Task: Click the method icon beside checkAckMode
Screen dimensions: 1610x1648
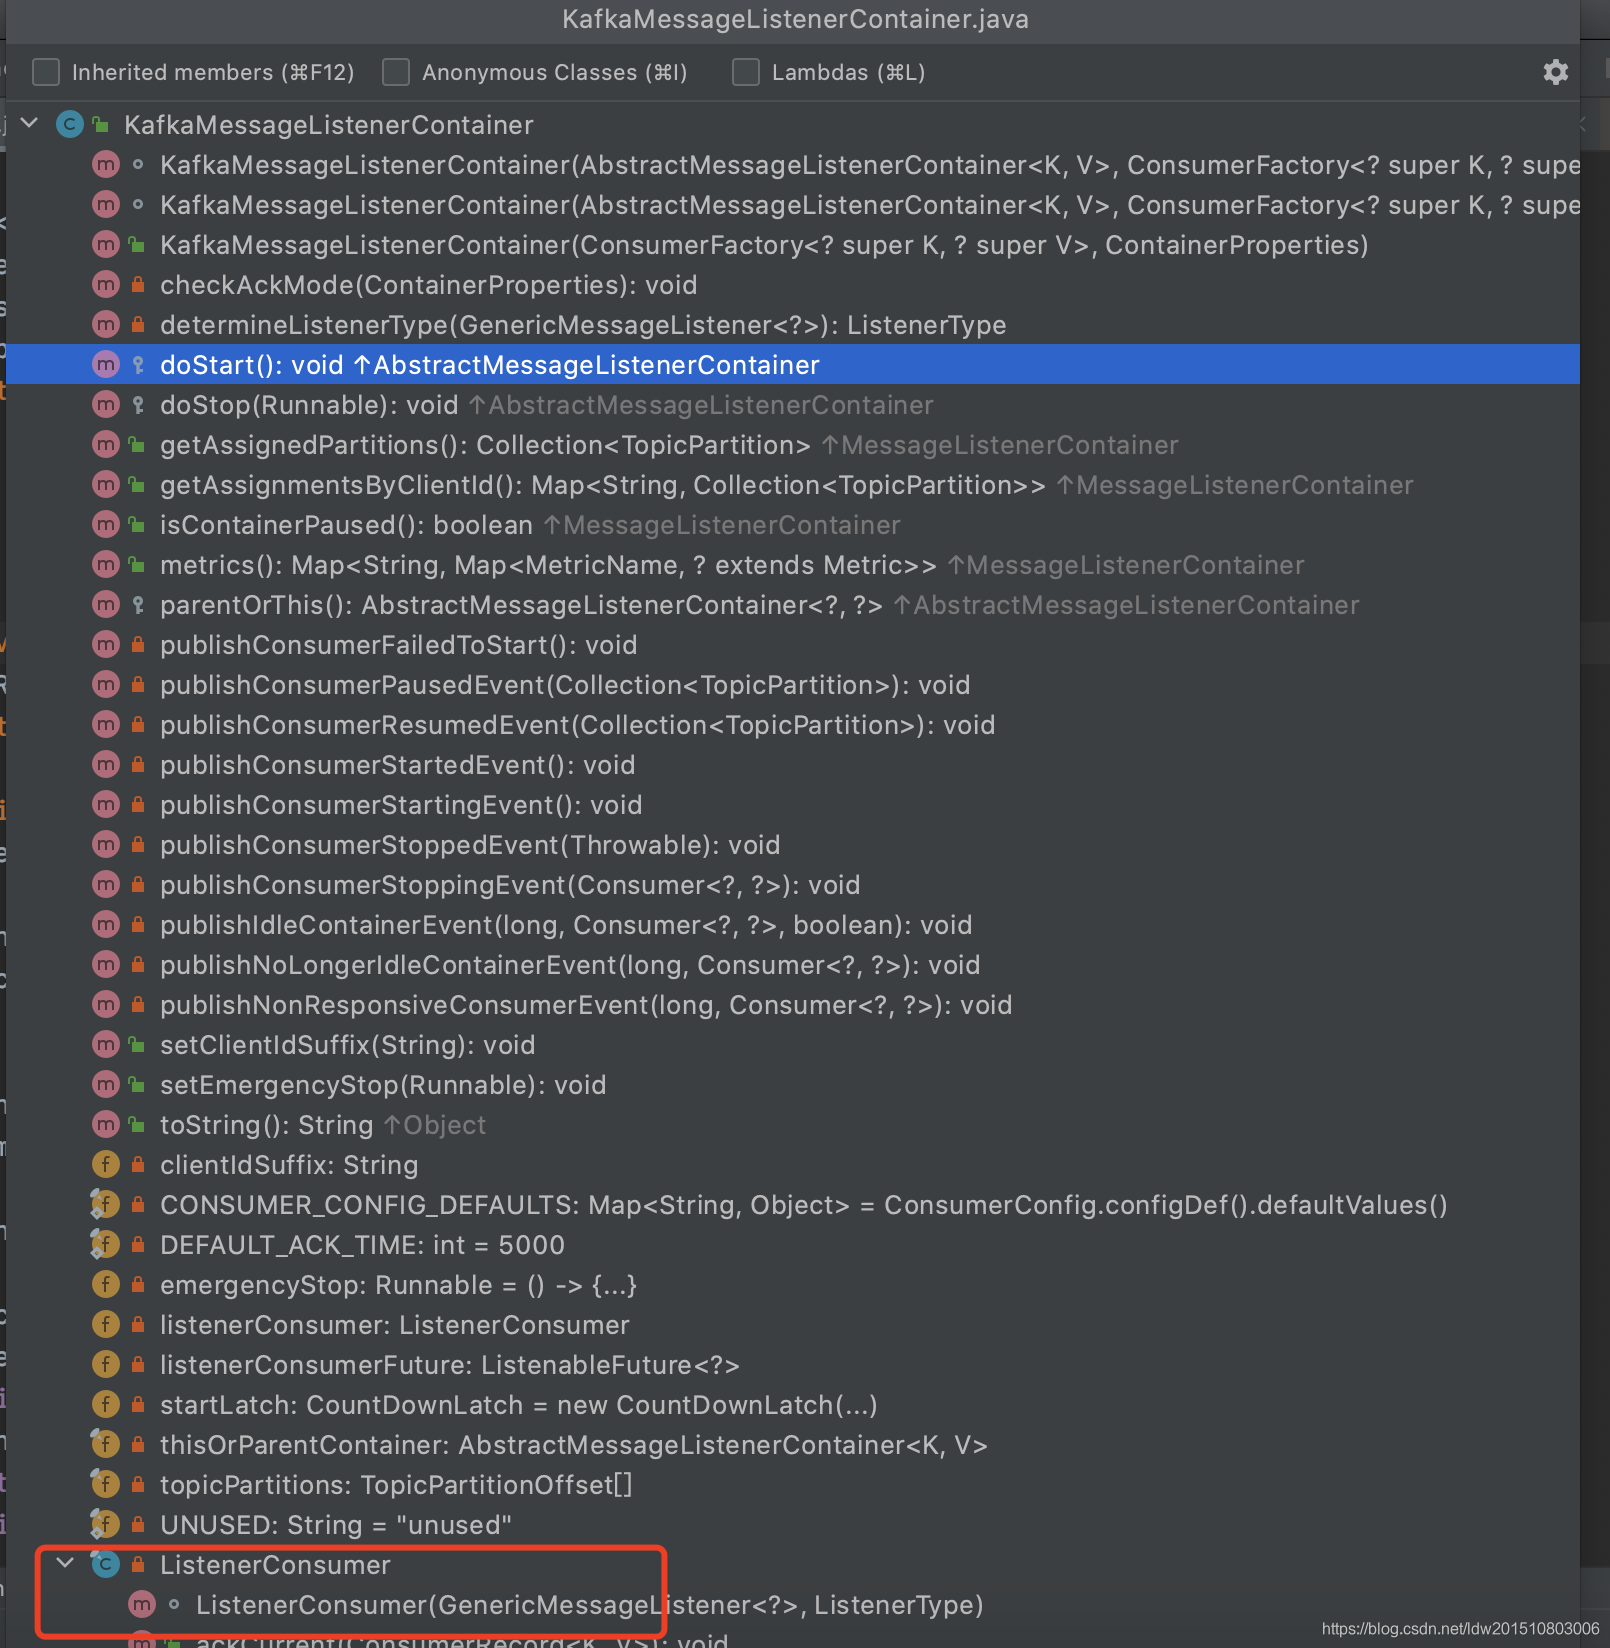Action: click(106, 284)
